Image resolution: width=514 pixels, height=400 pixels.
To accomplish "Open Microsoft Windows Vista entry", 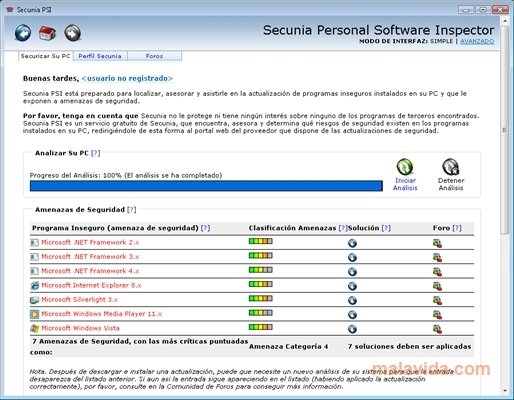I will click(80, 328).
